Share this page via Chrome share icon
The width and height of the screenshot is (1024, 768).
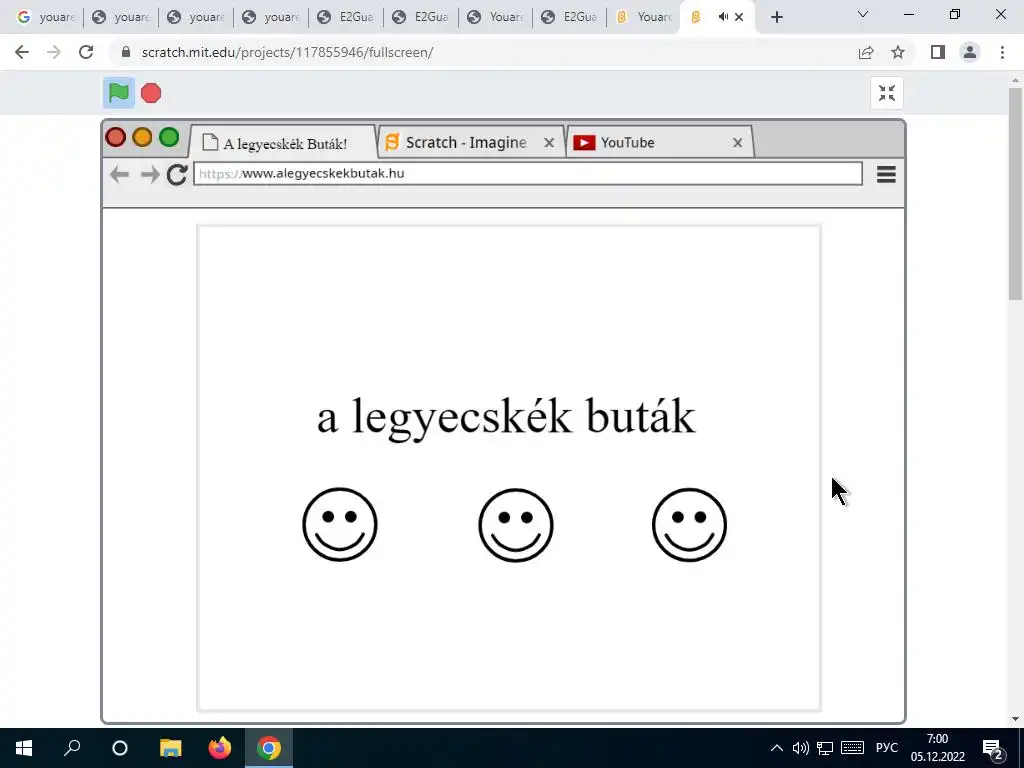tap(866, 52)
